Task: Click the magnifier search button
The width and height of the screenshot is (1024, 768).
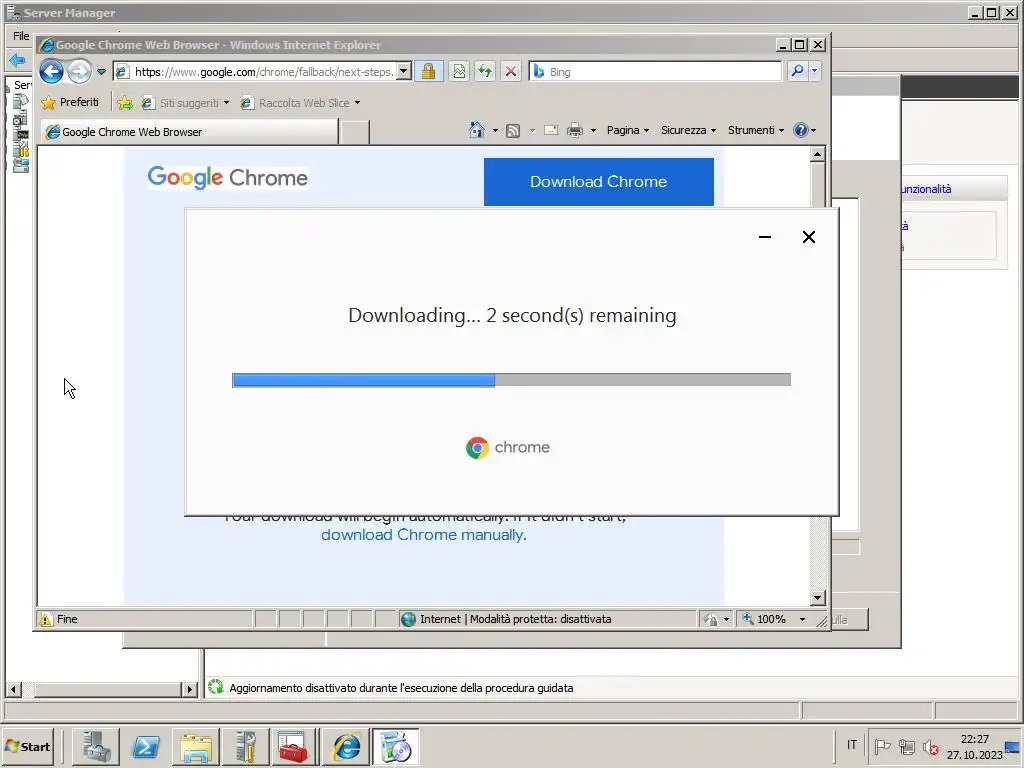Action: (797, 71)
